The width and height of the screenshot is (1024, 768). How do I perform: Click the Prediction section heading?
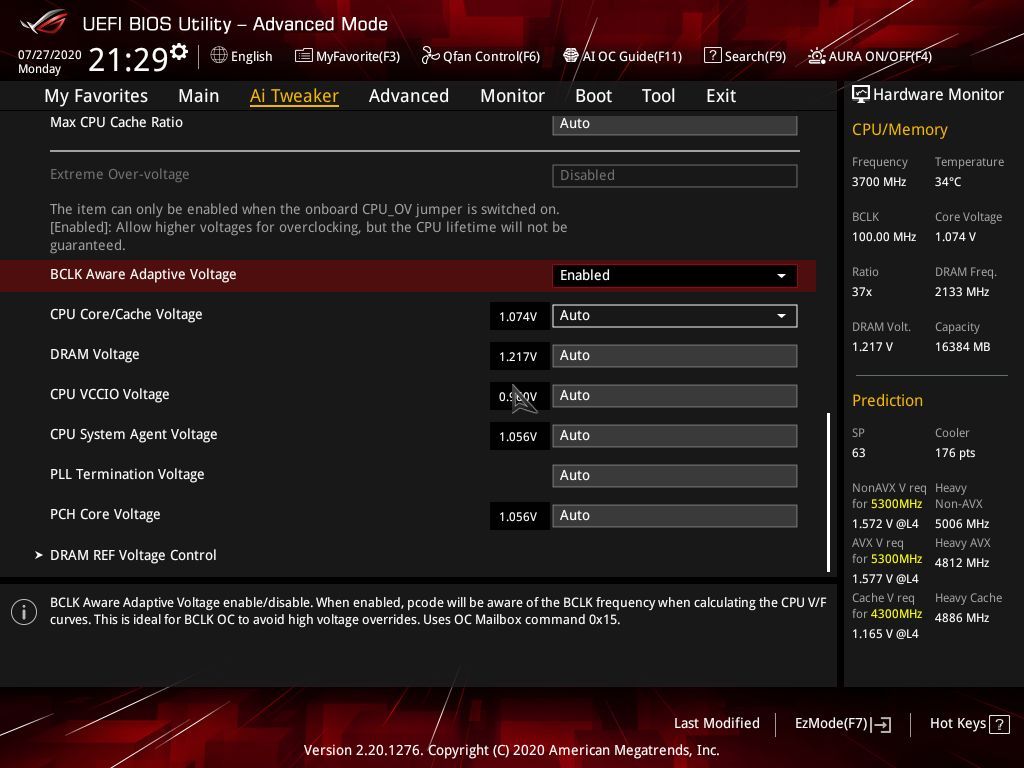click(888, 400)
